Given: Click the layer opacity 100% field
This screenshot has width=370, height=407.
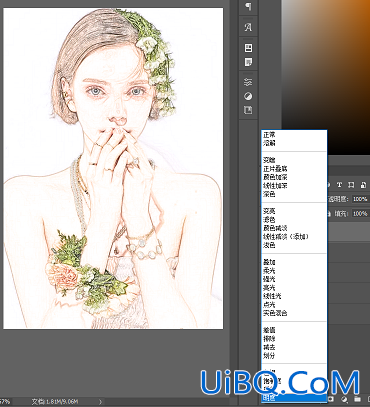Looking at the screenshot, I should pyautogui.click(x=360, y=199).
